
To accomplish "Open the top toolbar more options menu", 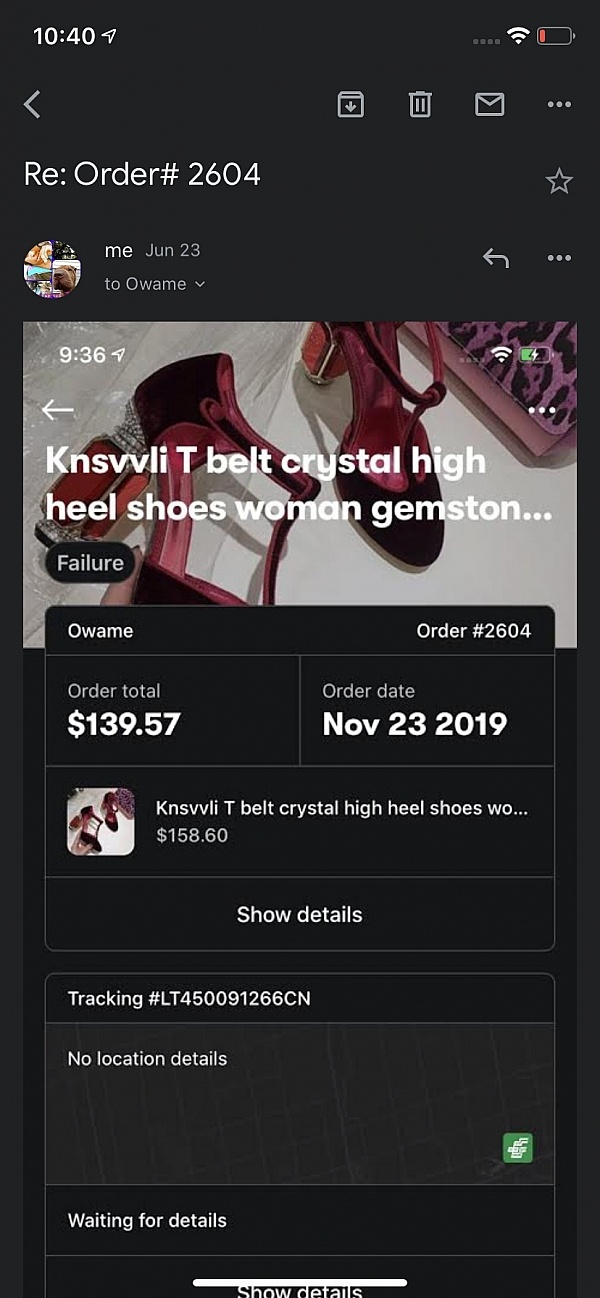I will pyautogui.click(x=559, y=104).
